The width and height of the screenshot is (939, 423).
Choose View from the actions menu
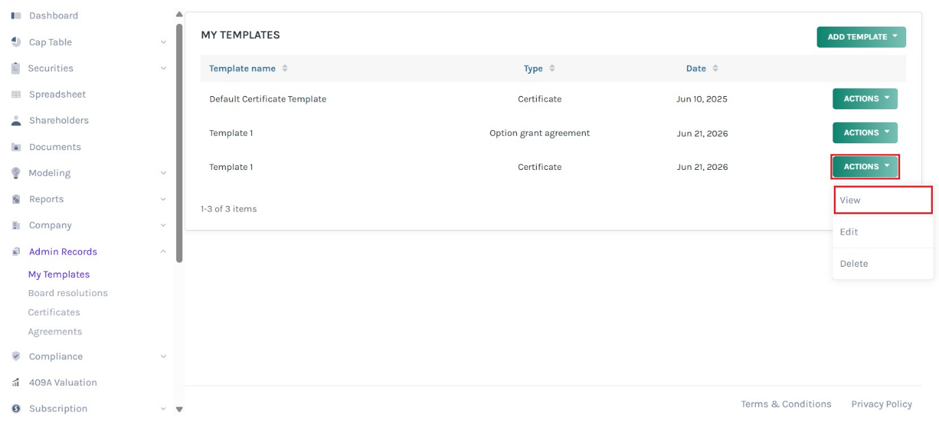point(883,200)
